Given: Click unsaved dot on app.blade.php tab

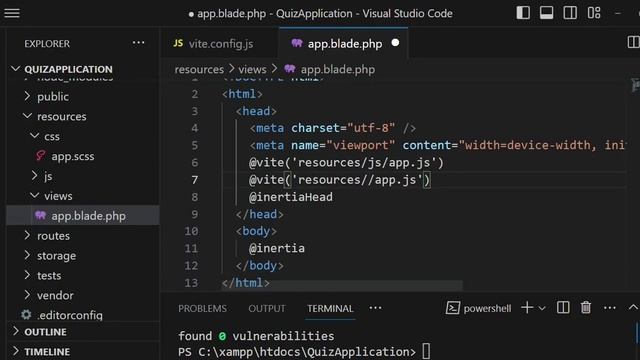Looking at the screenshot, I should (x=395, y=43).
